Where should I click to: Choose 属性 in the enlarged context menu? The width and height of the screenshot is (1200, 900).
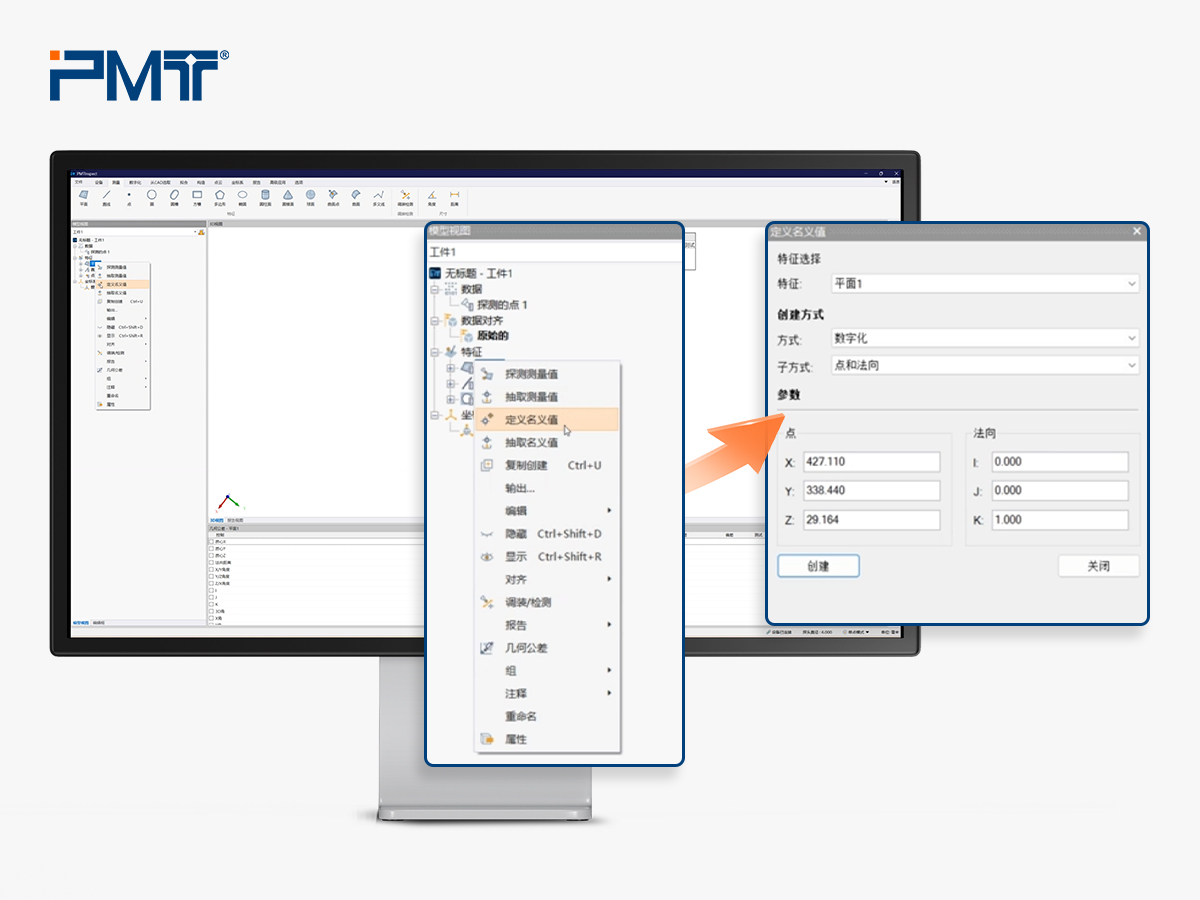click(547, 739)
